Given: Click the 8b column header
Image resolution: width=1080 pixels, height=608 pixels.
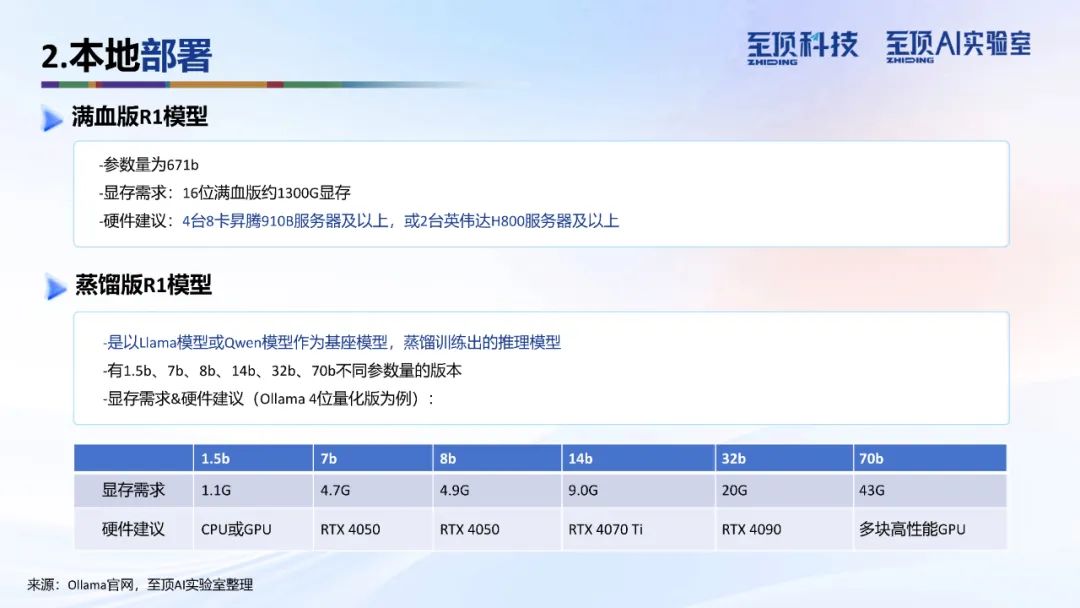Looking at the screenshot, I should (x=497, y=458).
